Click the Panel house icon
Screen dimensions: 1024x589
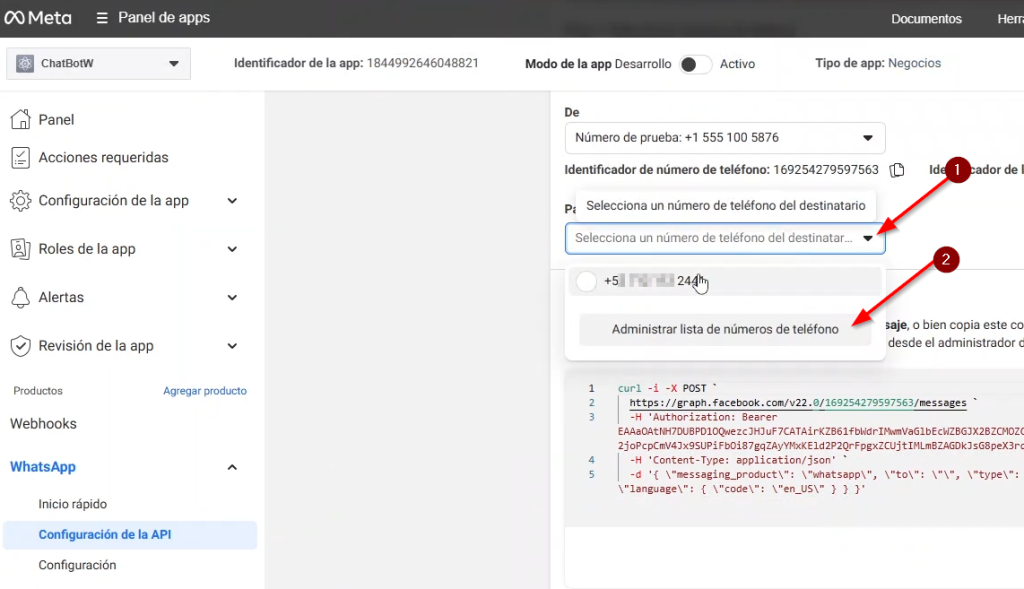[x=20, y=119]
